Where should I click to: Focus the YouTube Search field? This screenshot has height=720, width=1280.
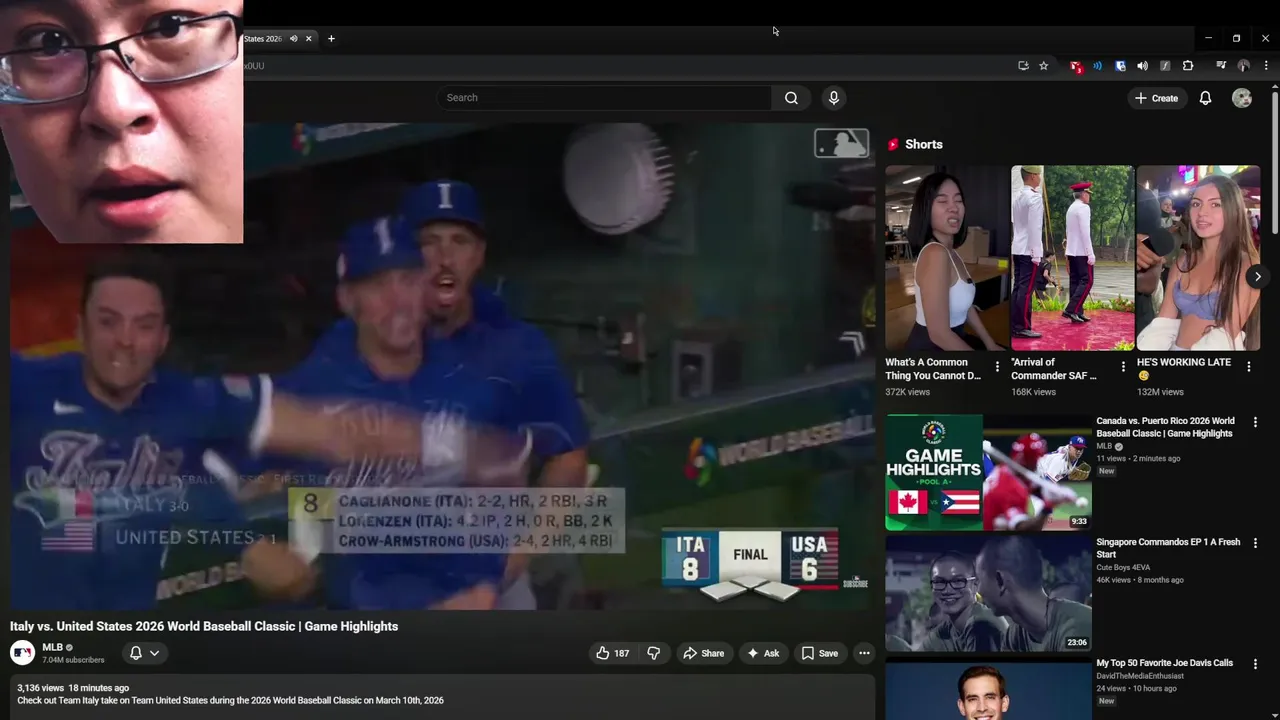pos(604,98)
